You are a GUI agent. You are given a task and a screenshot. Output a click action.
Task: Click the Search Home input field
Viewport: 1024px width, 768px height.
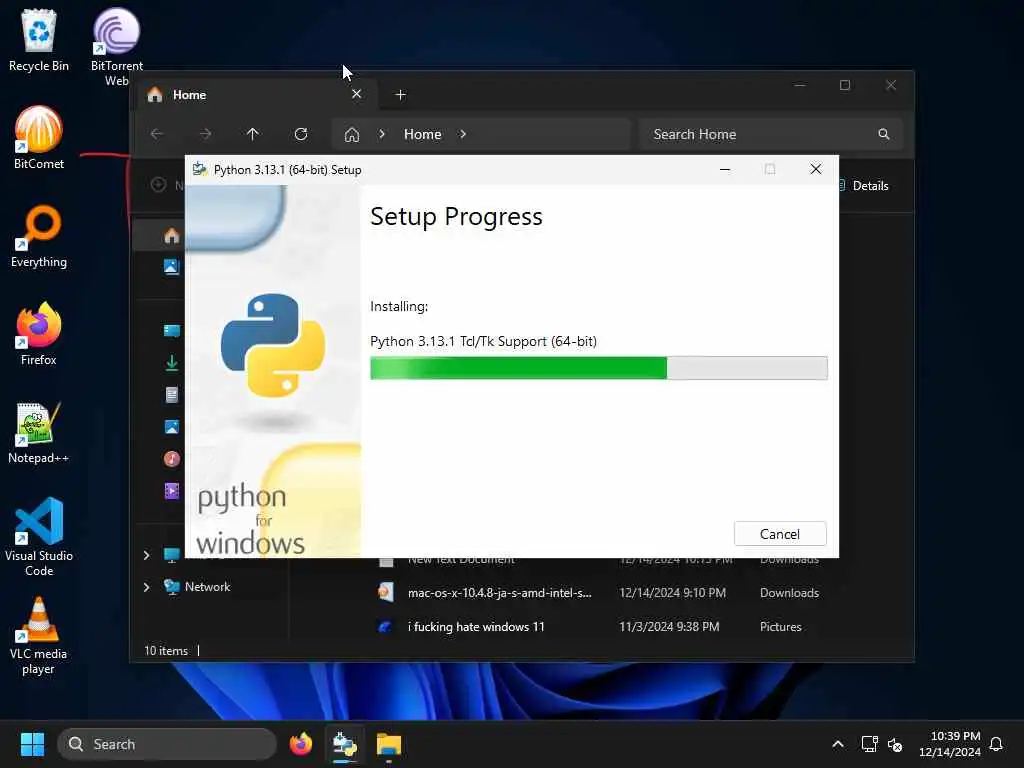click(771, 134)
